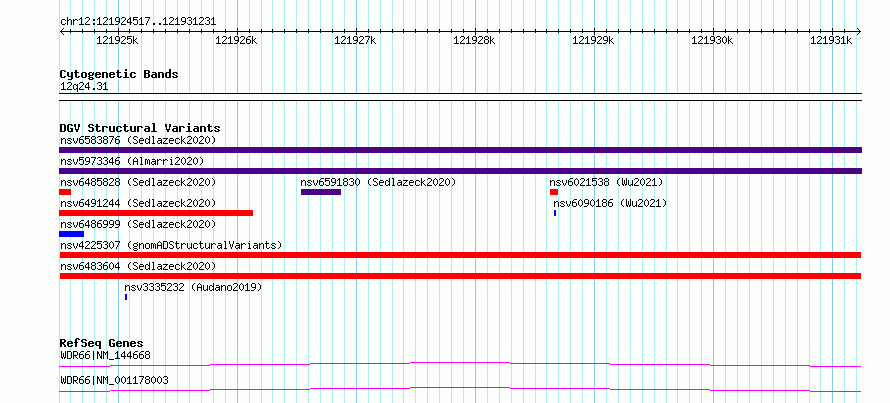Open label nsv6485828 (Sedlazeck2020)
Screen dimensions: 890x403
(x=138, y=182)
